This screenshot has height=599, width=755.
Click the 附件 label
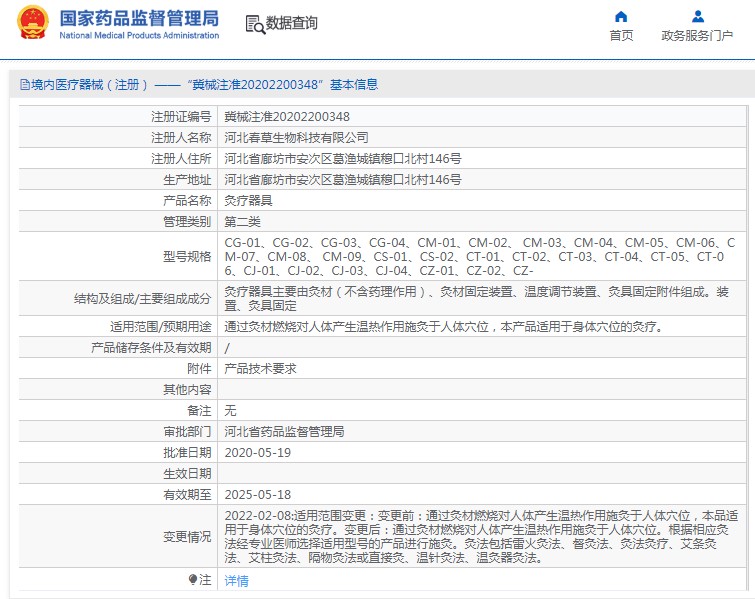[199, 368]
